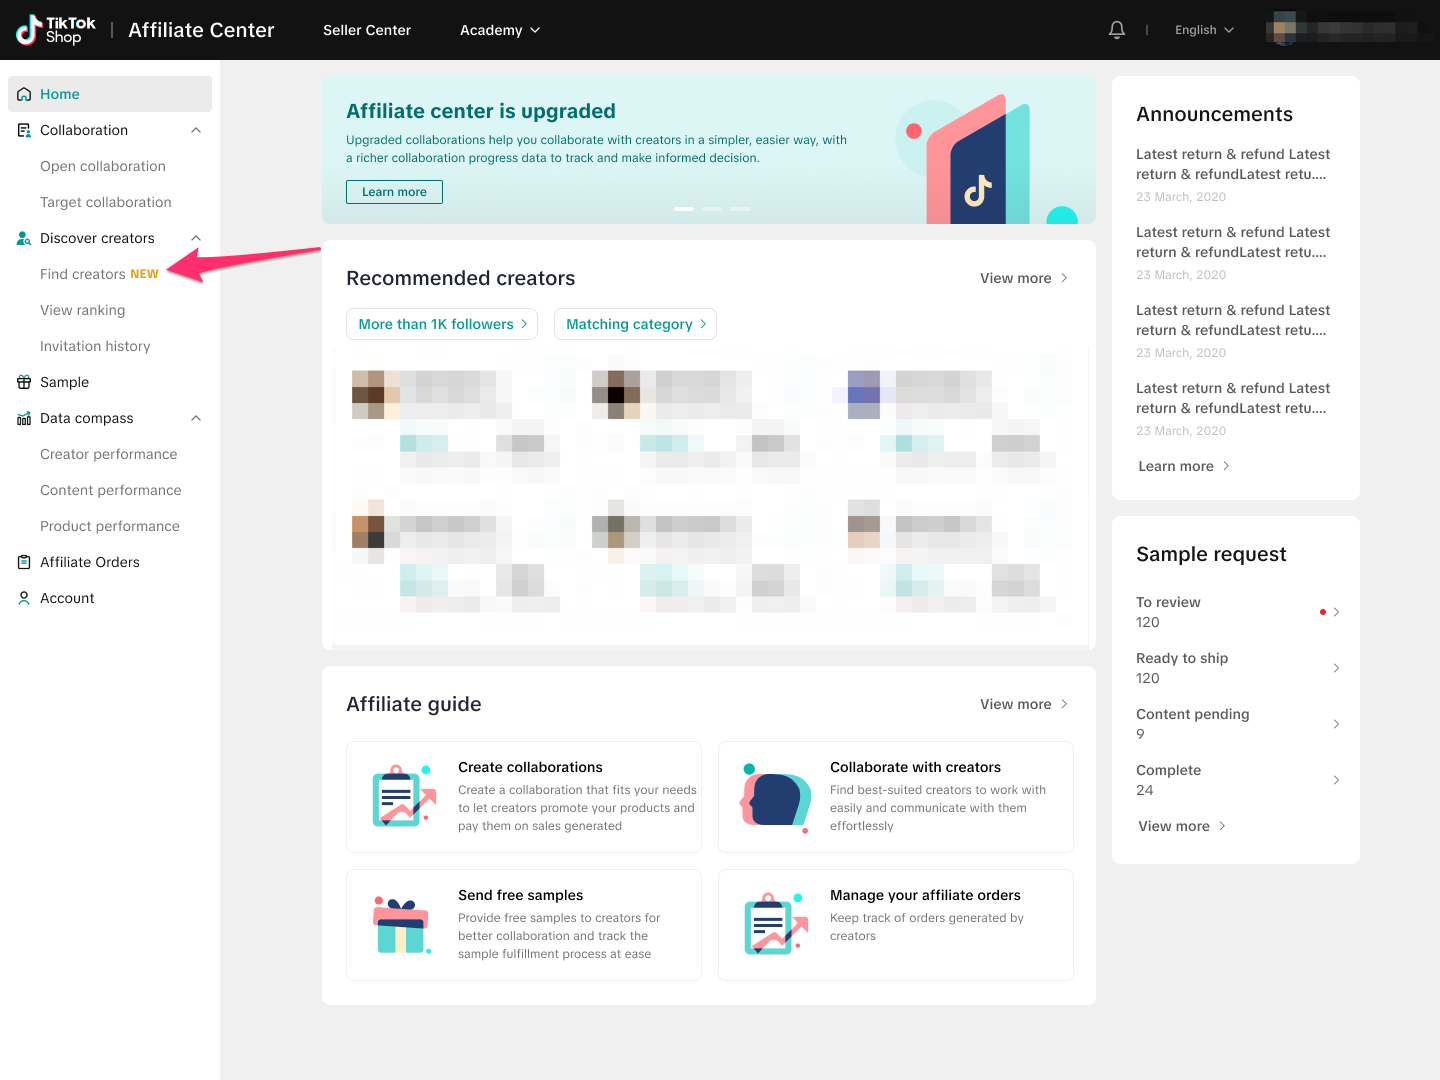1440x1080 pixels.
Task: Click Learn more button on upgrade banner
Action: pos(394,192)
